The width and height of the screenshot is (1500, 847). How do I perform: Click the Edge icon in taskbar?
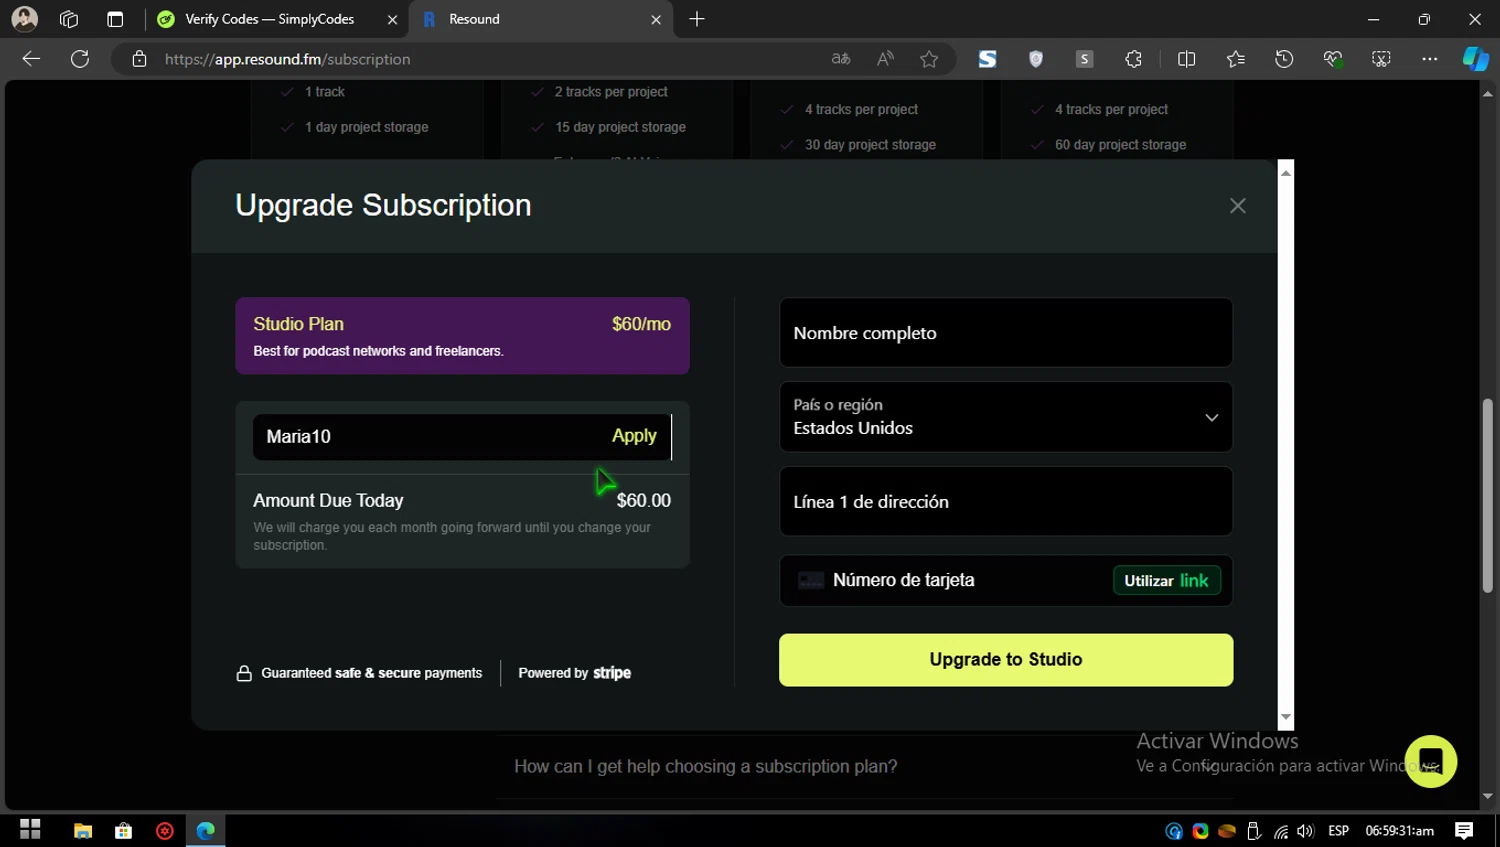click(x=206, y=831)
